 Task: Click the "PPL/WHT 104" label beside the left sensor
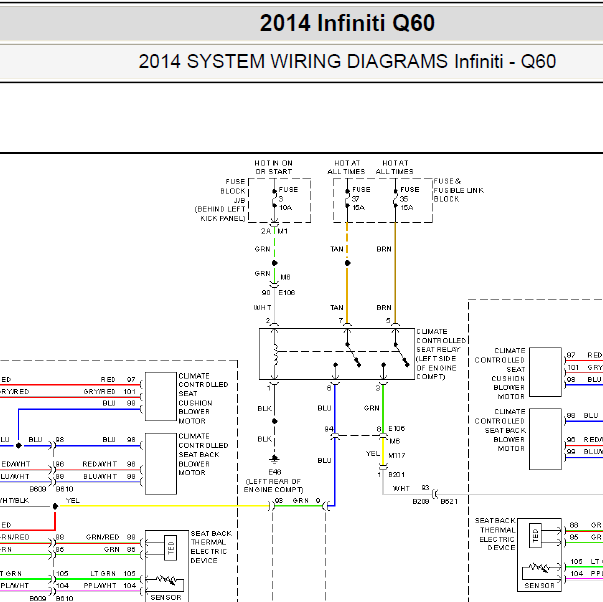110,586
